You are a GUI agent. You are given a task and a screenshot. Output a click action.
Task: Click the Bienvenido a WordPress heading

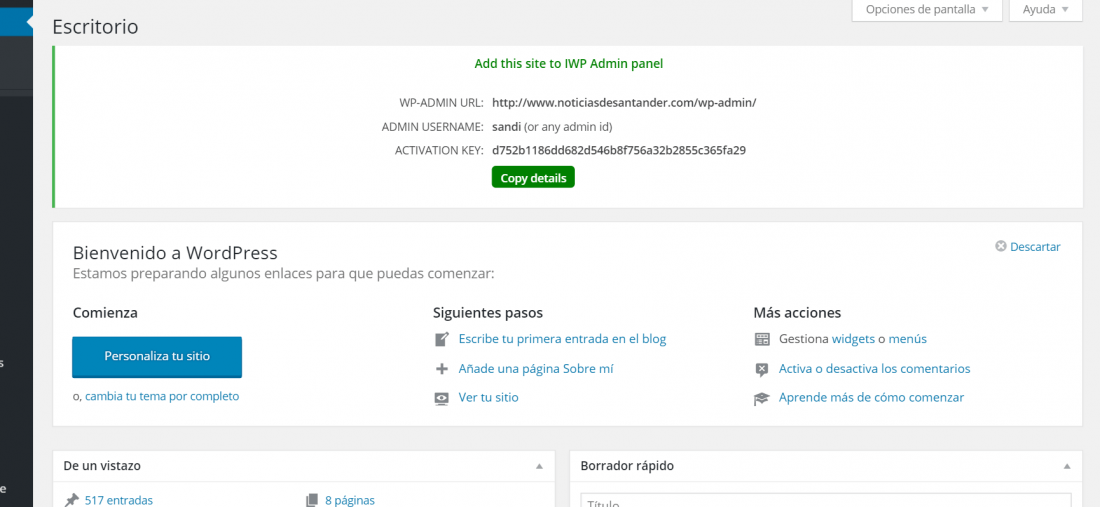coord(175,253)
